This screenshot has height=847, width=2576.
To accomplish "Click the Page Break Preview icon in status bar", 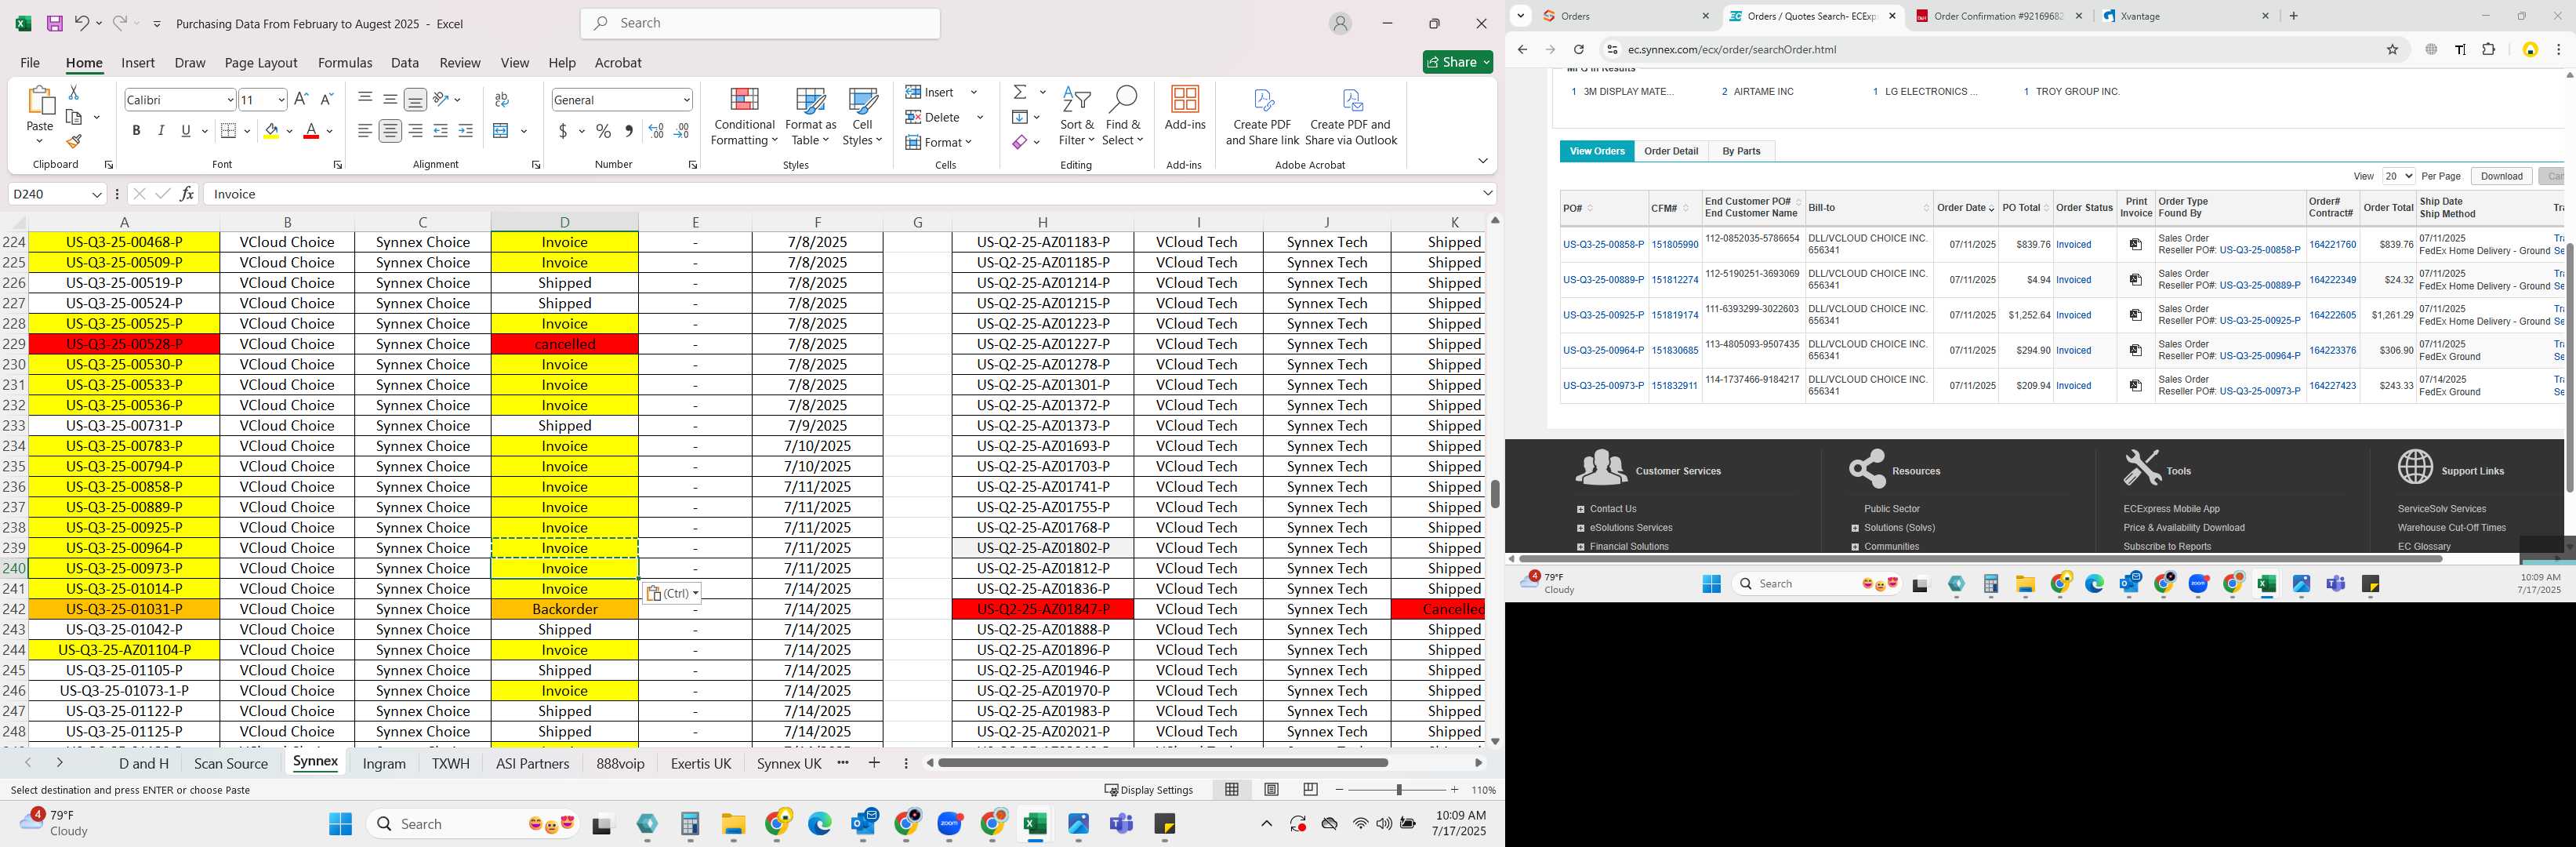I will 1310,789.
